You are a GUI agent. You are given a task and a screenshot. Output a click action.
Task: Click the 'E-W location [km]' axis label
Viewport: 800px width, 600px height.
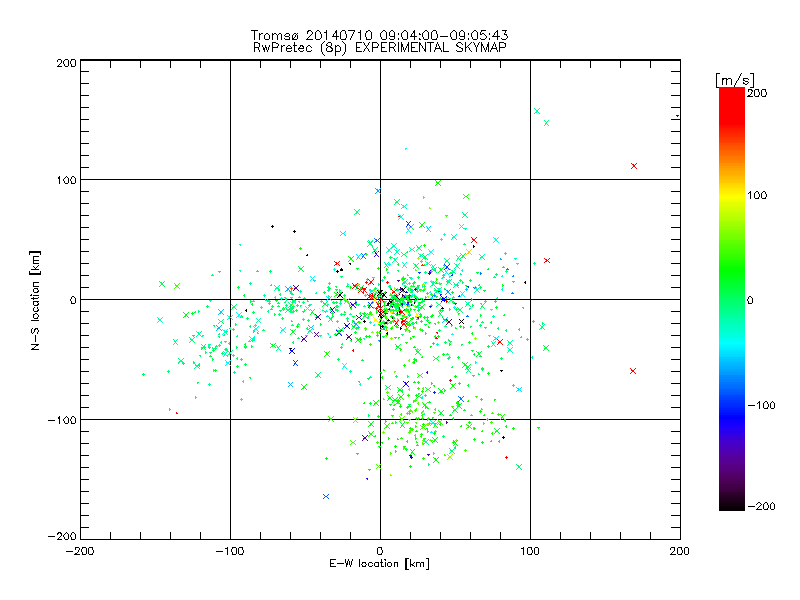(x=380, y=563)
